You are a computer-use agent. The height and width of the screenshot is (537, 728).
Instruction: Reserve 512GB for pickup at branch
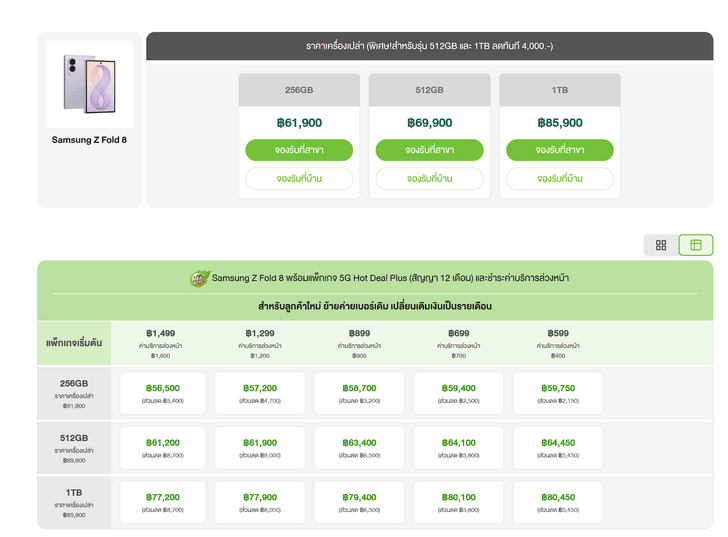click(429, 150)
